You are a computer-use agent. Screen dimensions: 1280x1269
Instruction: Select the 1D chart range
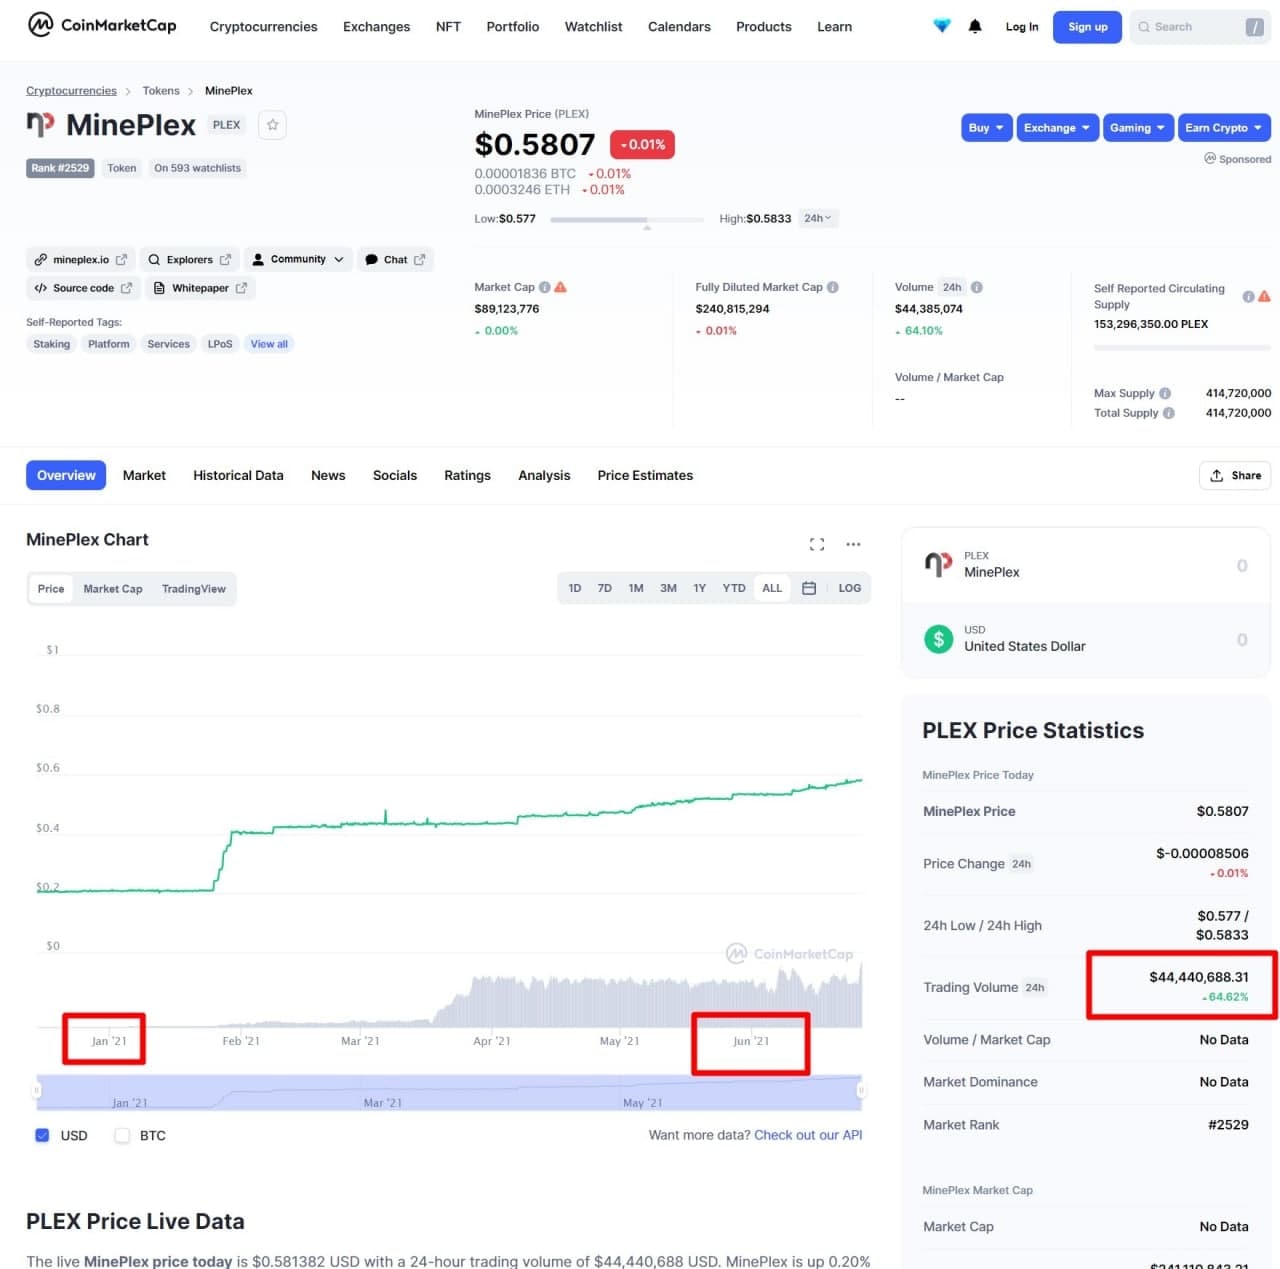point(575,588)
